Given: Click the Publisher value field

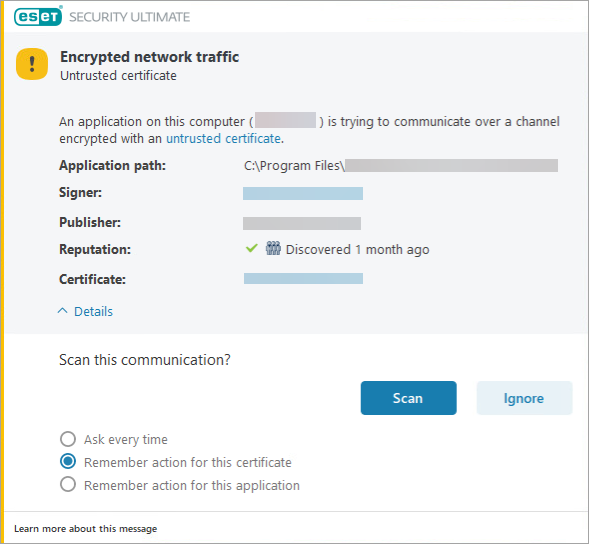Looking at the screenshot, I should pos(302,223).
